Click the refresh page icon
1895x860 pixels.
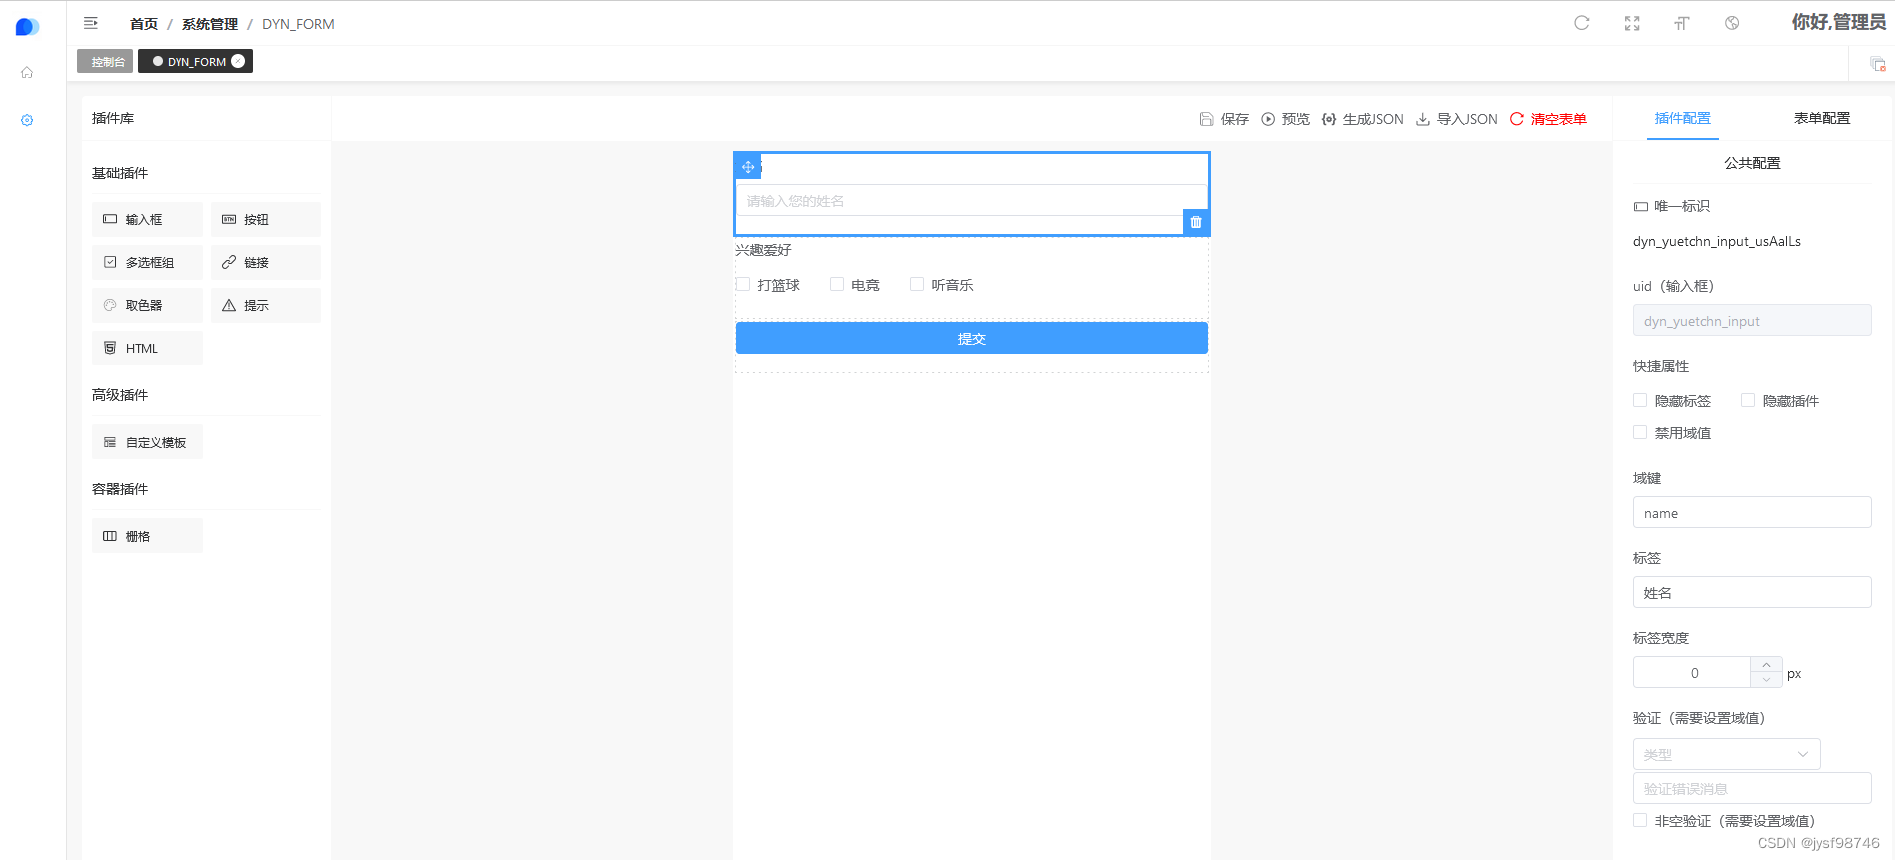[1582, 23]
